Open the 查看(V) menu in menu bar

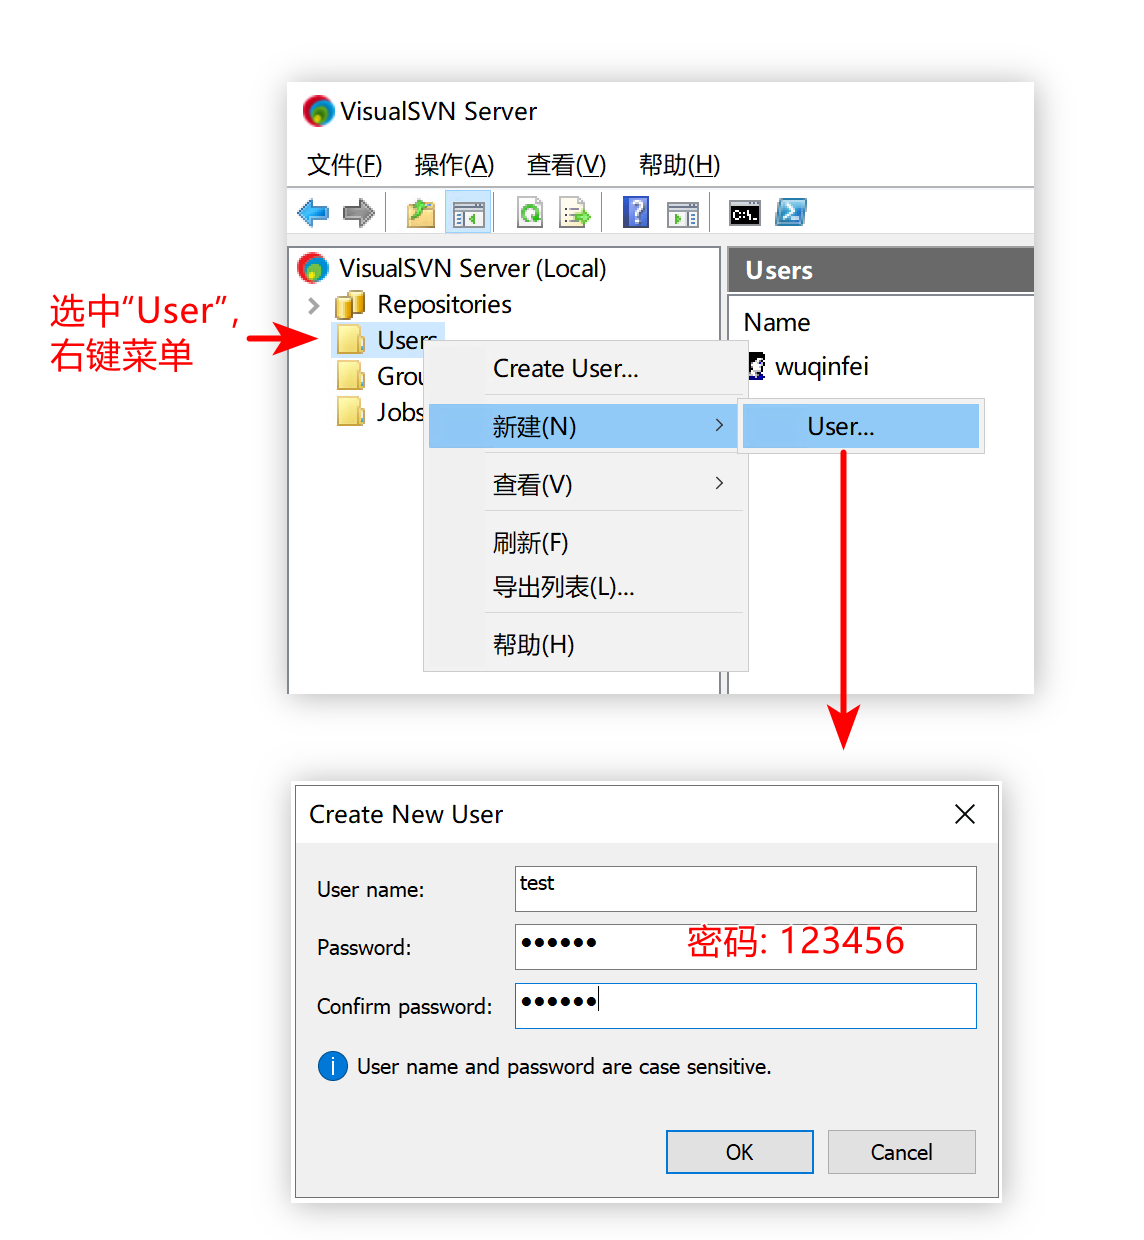point(566,164)
